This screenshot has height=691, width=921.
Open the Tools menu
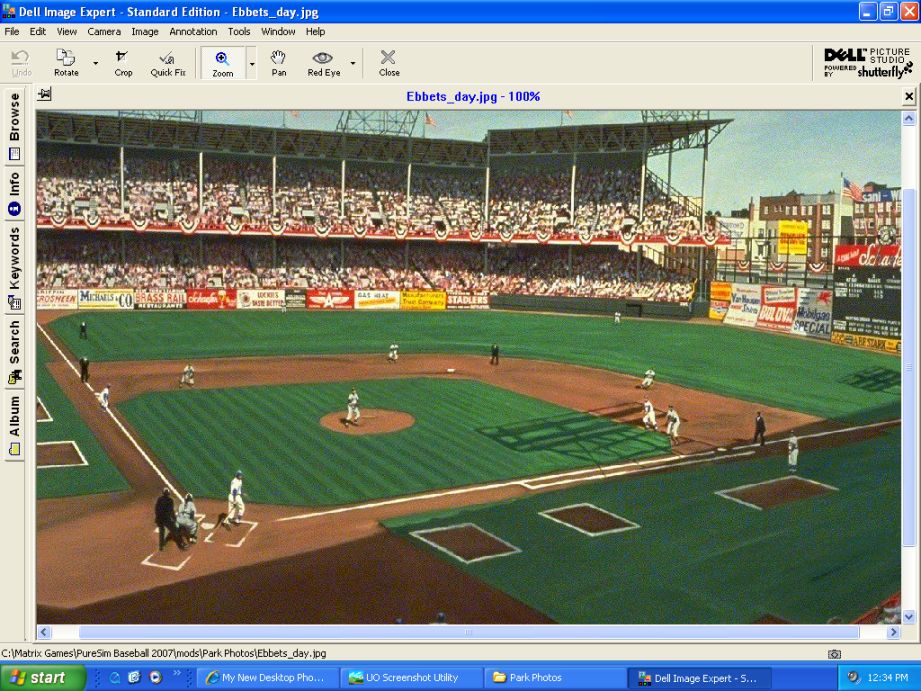click(239, 32)
